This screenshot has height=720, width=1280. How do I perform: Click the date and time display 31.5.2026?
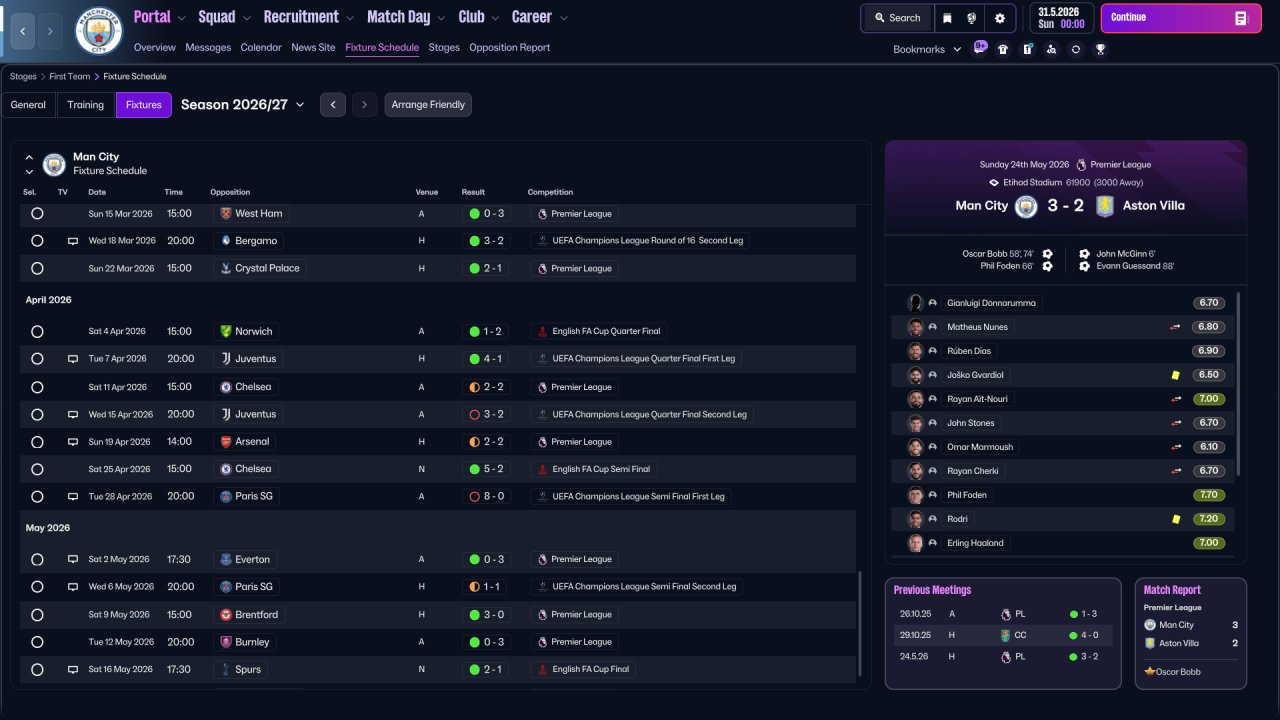point(1061,18)
